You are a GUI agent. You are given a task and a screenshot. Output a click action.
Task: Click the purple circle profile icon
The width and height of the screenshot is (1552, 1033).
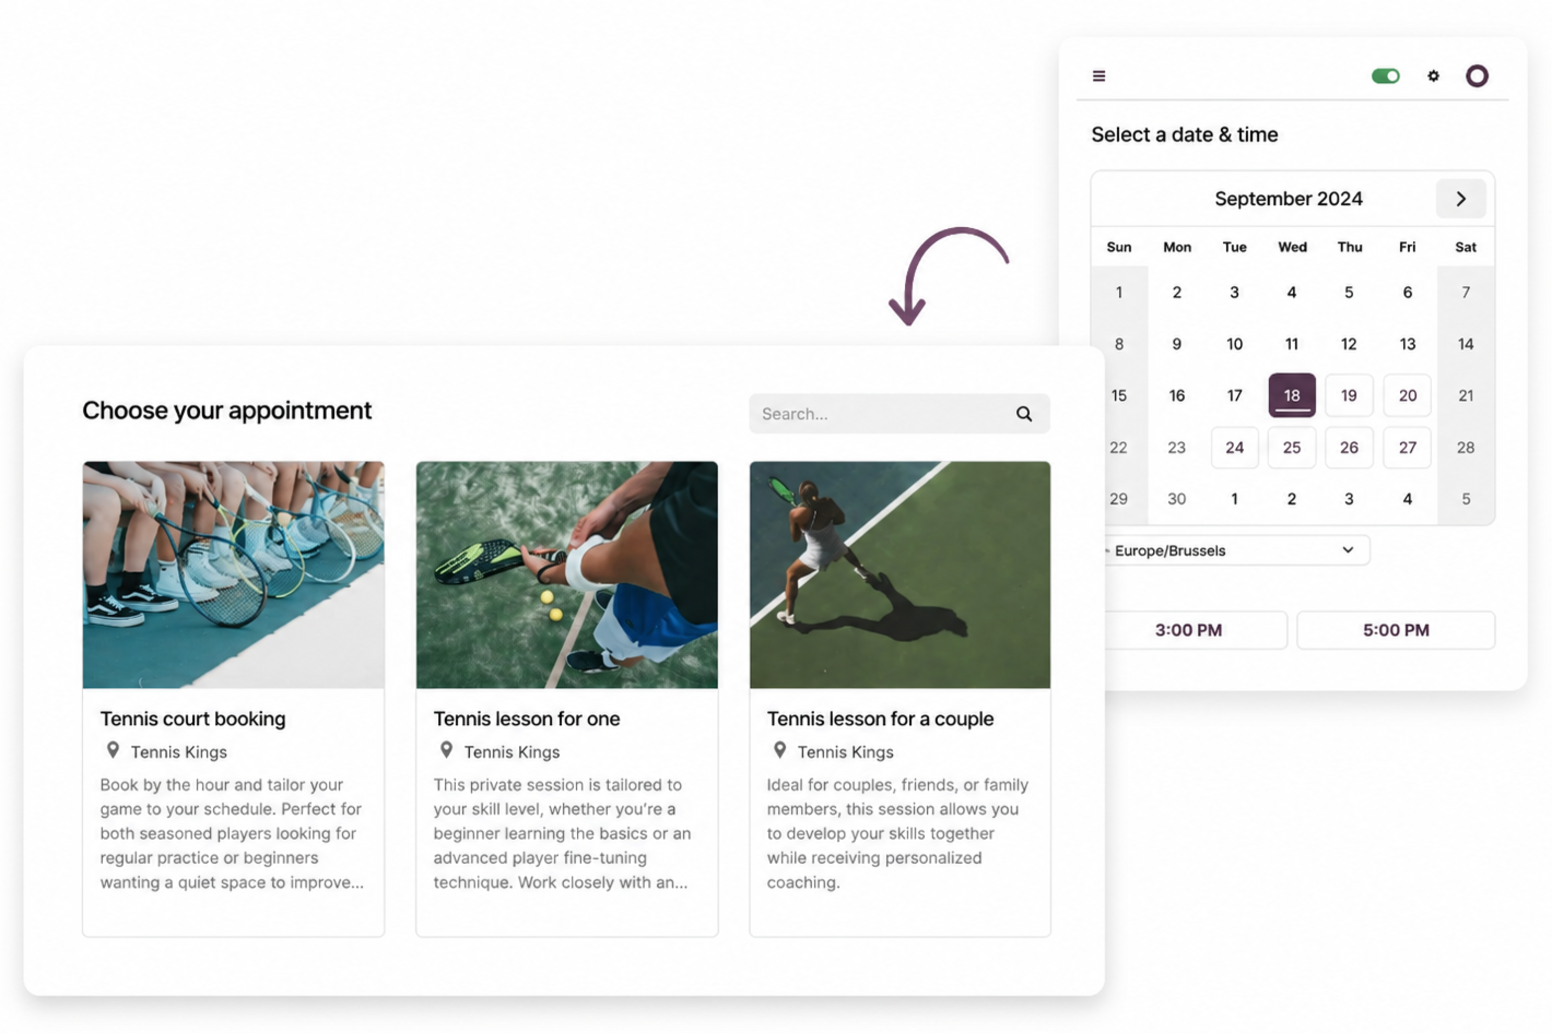point(1476,76)
